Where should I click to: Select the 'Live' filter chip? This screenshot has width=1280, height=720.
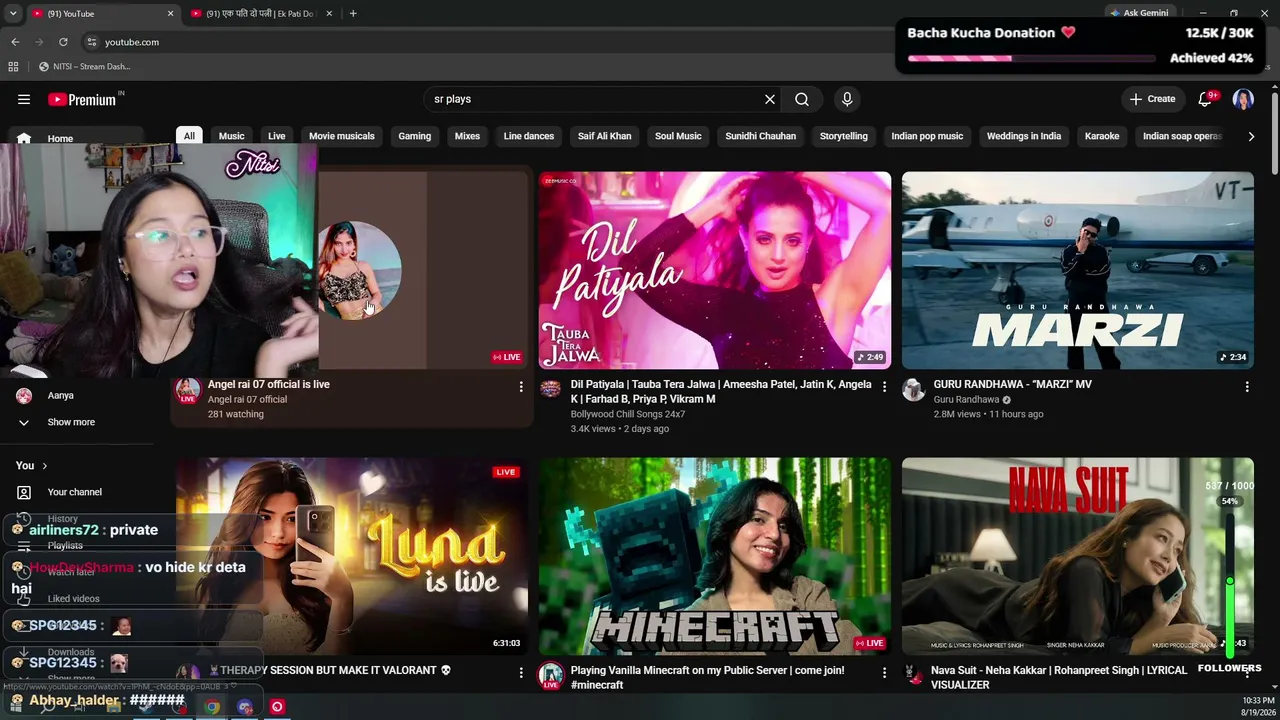click(x=277, y=136)
